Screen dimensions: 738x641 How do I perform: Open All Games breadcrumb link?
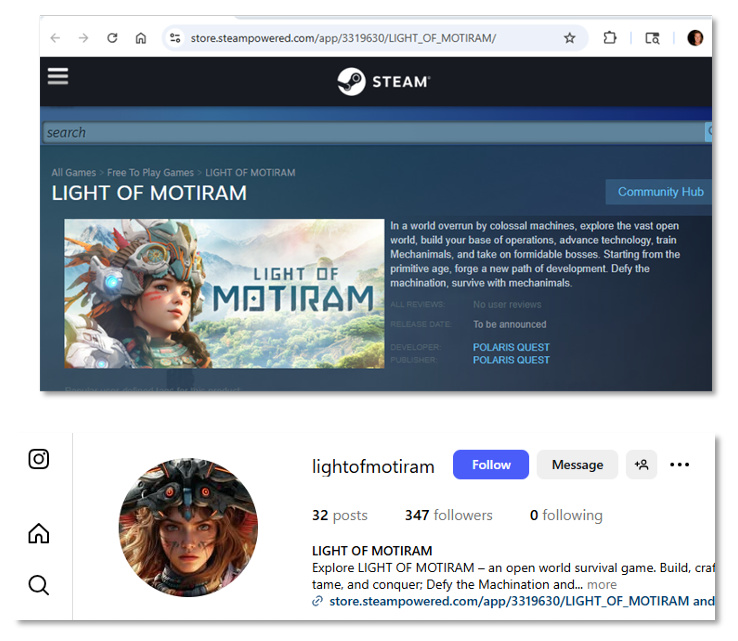point(73,173)
